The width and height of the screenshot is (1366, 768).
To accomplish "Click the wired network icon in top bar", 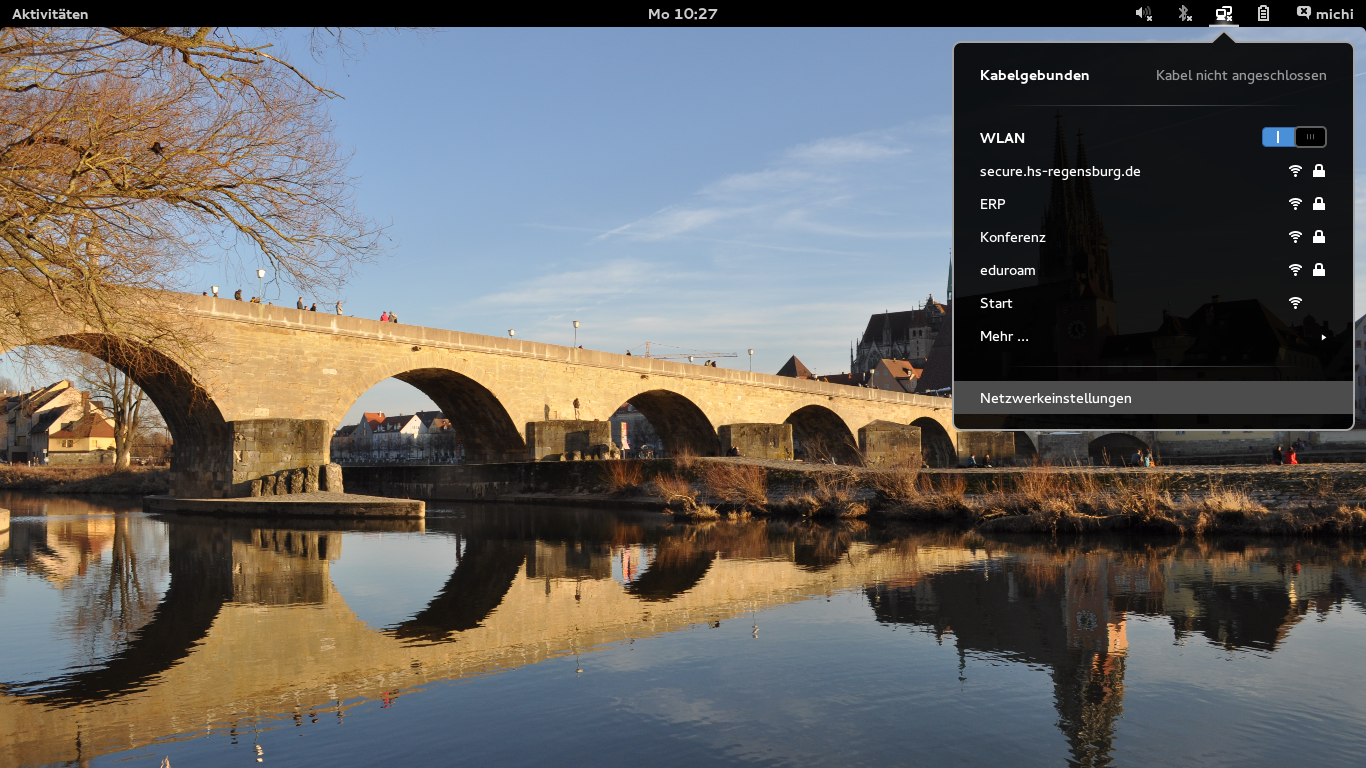I will 1223,14.
